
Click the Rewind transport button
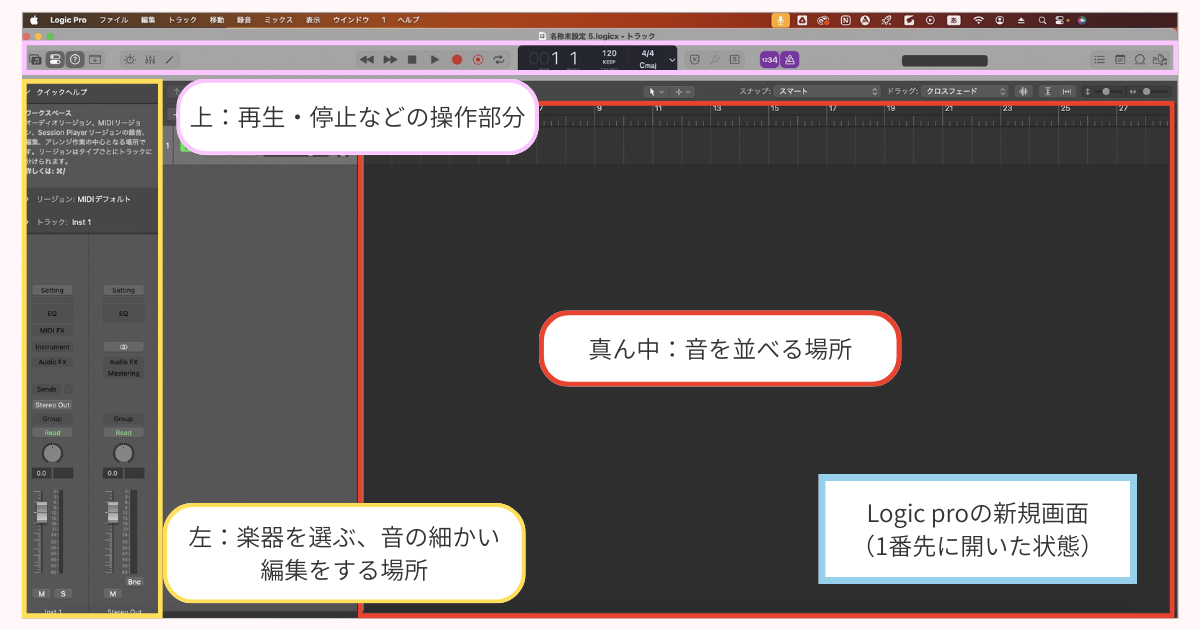(x=366, y=60)
